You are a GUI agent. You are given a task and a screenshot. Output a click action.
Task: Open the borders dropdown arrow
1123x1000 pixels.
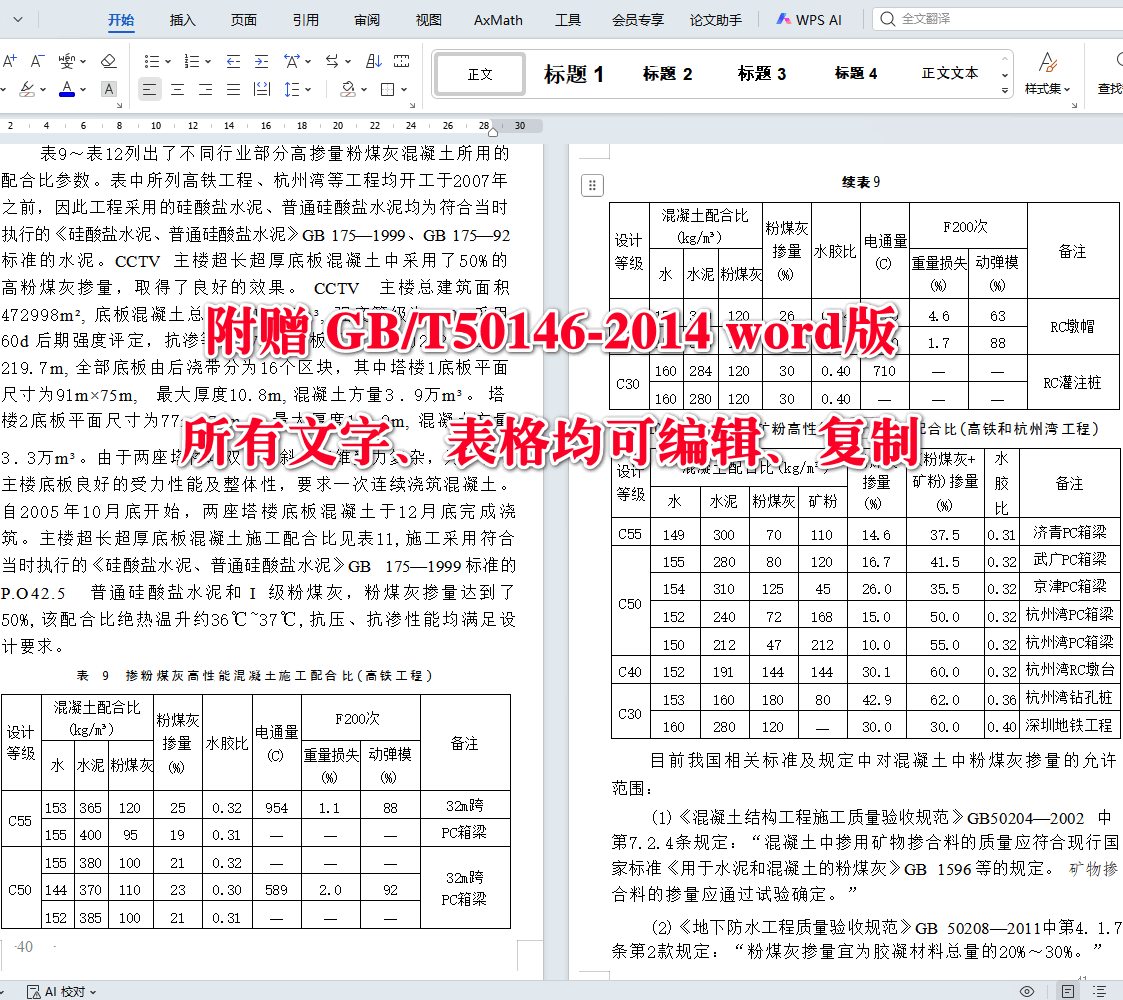[x=404, y=90]
